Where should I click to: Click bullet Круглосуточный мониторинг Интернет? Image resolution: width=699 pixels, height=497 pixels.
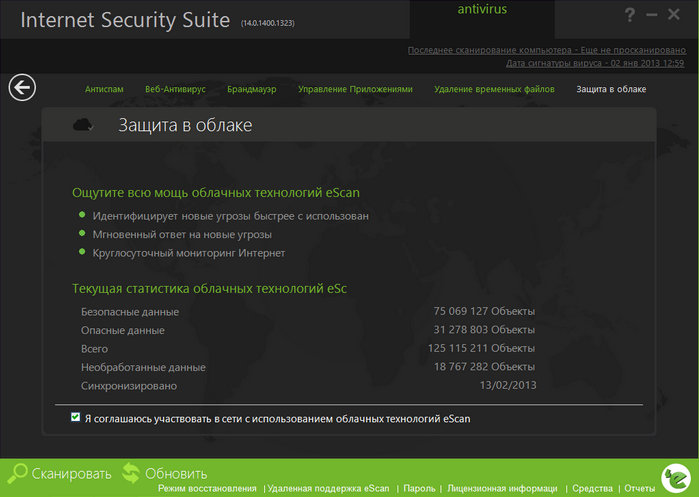(189, 253)
